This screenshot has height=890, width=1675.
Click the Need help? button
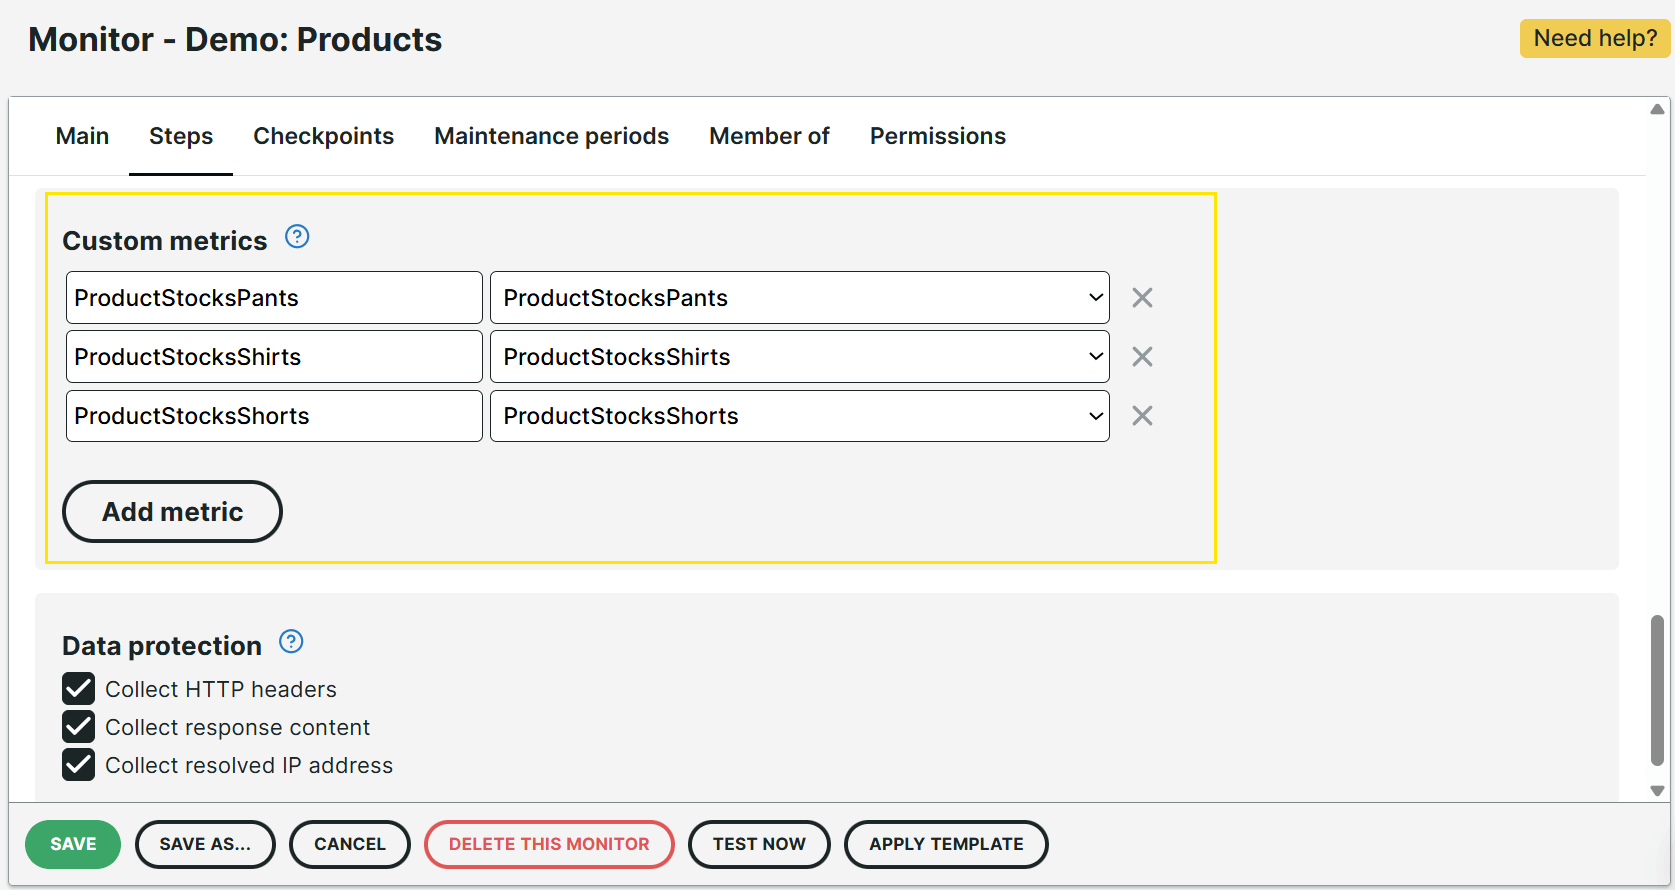coord(1594,39)
